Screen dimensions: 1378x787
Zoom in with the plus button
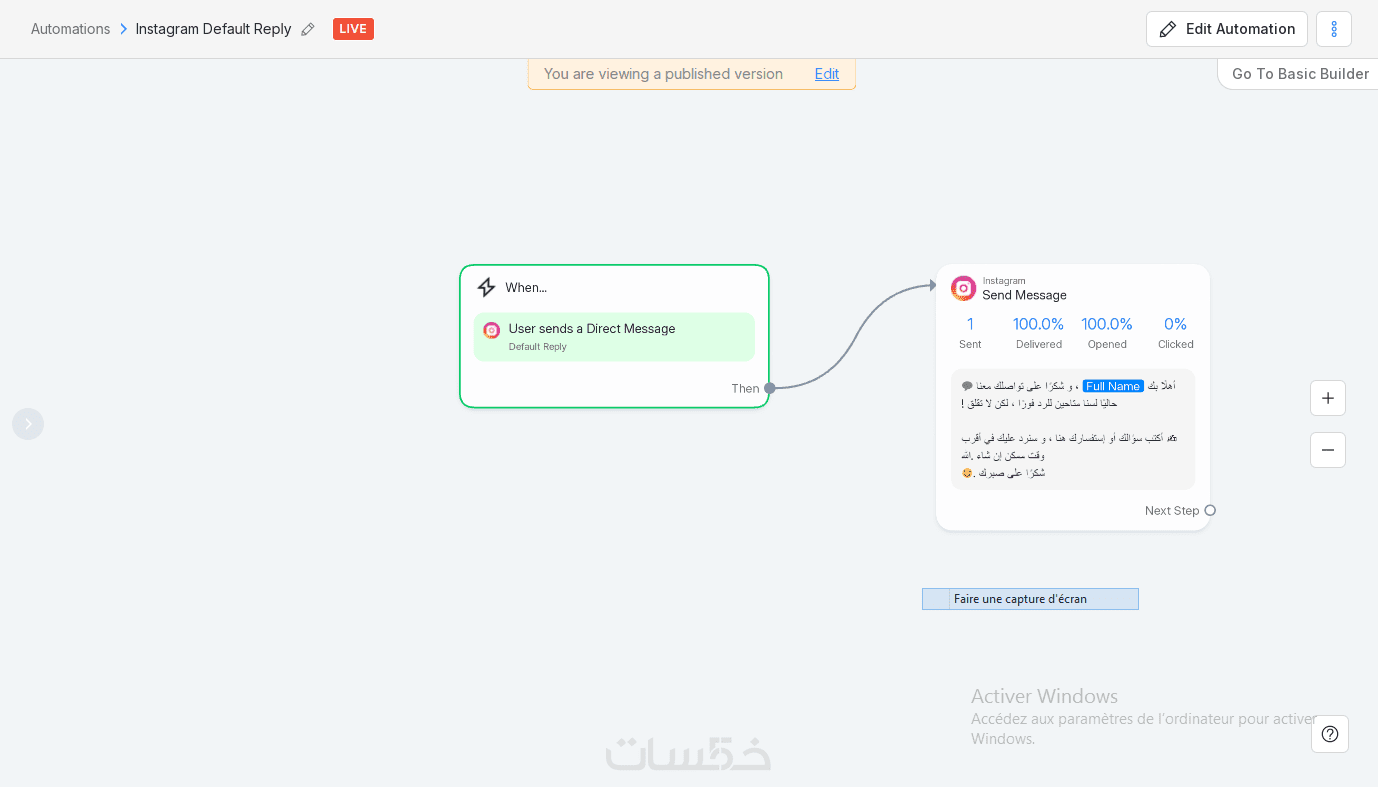click(x=1327, y=398)
